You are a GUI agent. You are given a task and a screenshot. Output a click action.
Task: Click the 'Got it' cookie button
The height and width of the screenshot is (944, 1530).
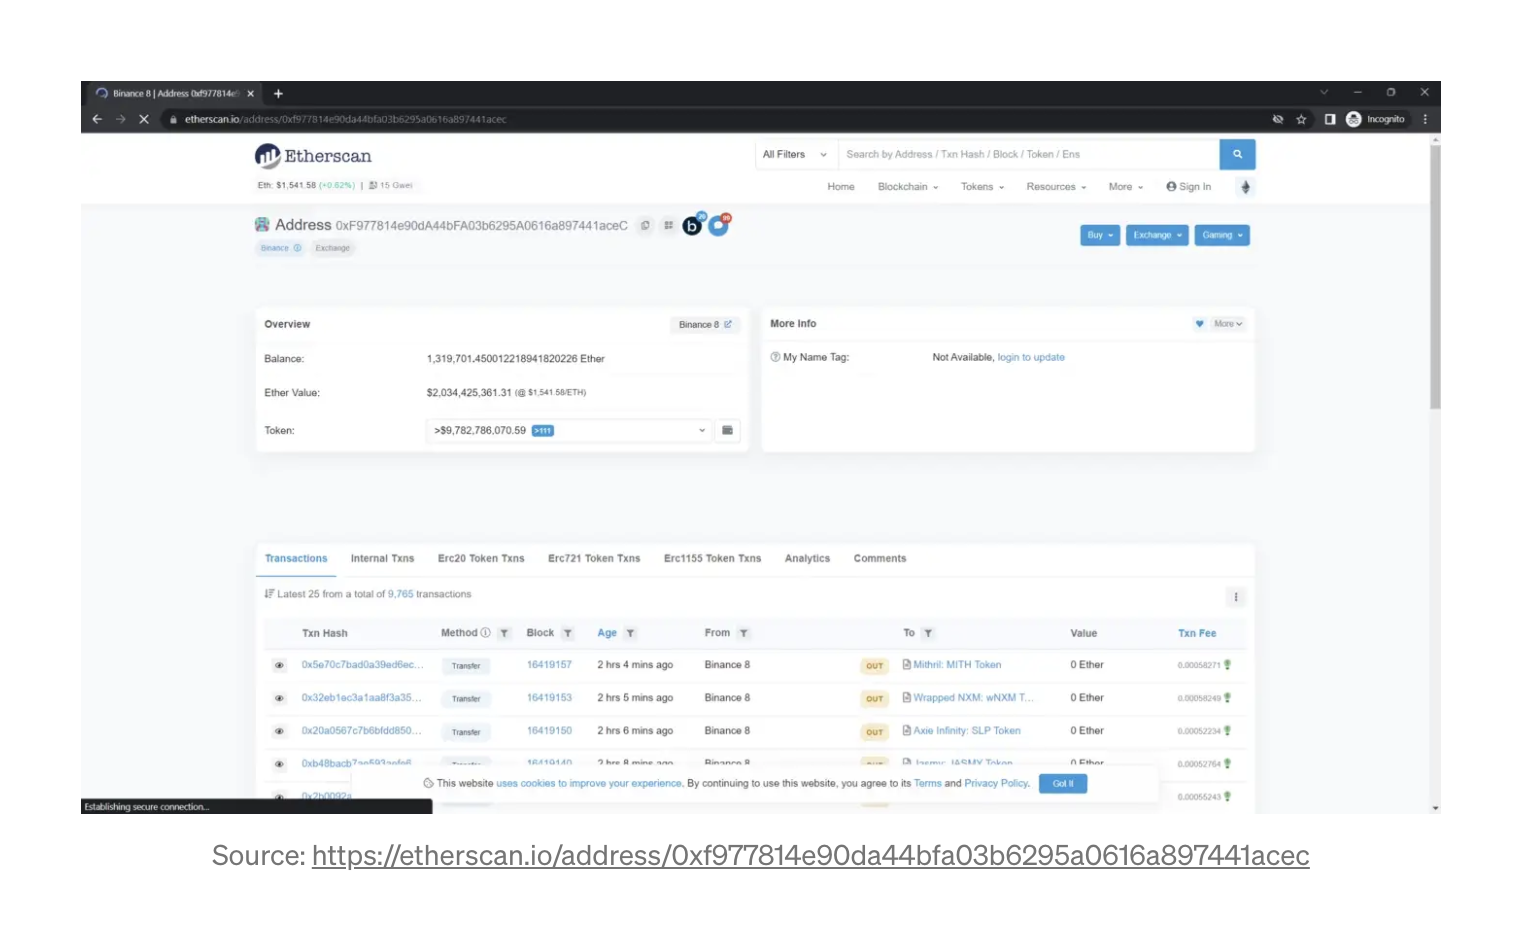click(x=1063, y=784)
